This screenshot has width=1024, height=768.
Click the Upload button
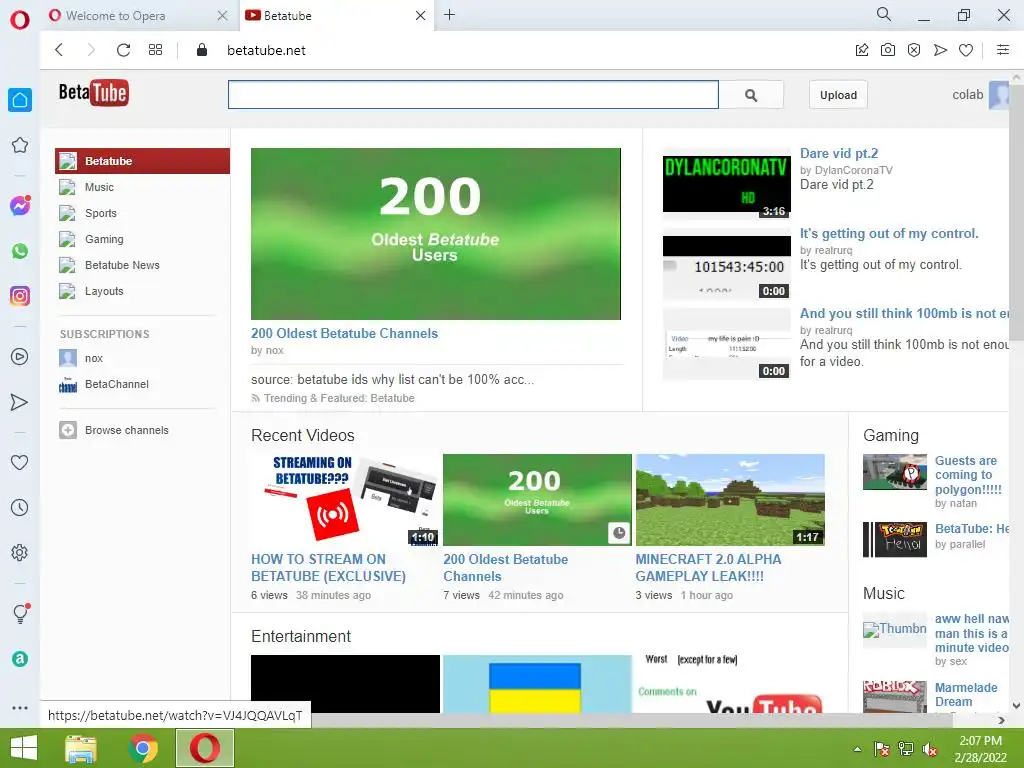click(x=838, y=95)
